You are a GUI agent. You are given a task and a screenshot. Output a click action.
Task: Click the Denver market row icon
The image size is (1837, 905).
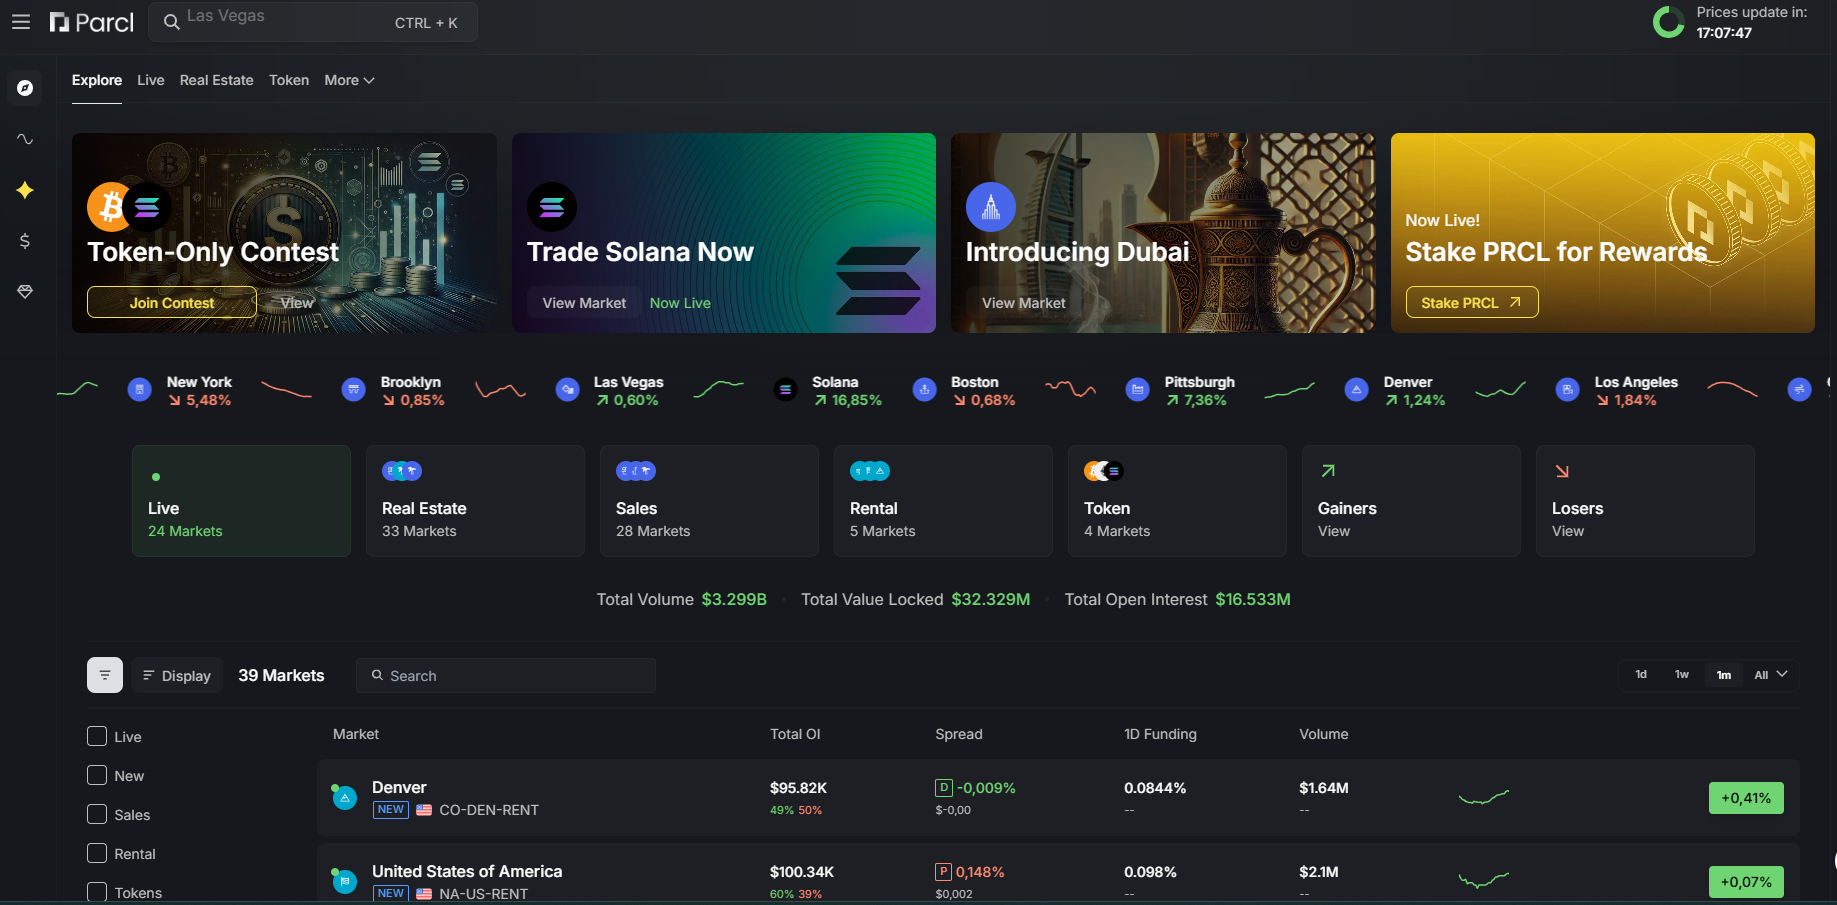click(344, 797)
